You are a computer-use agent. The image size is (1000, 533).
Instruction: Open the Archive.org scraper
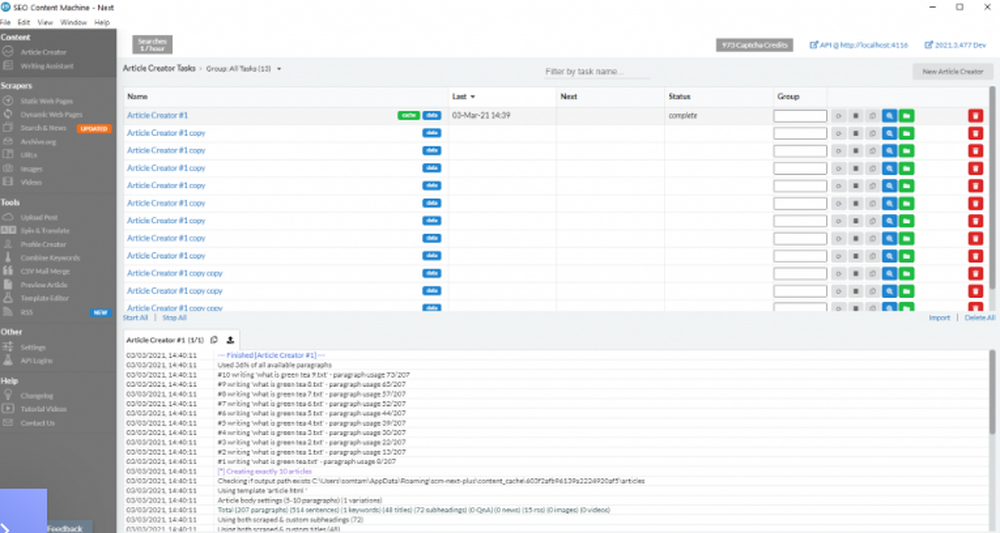point(38,142)
